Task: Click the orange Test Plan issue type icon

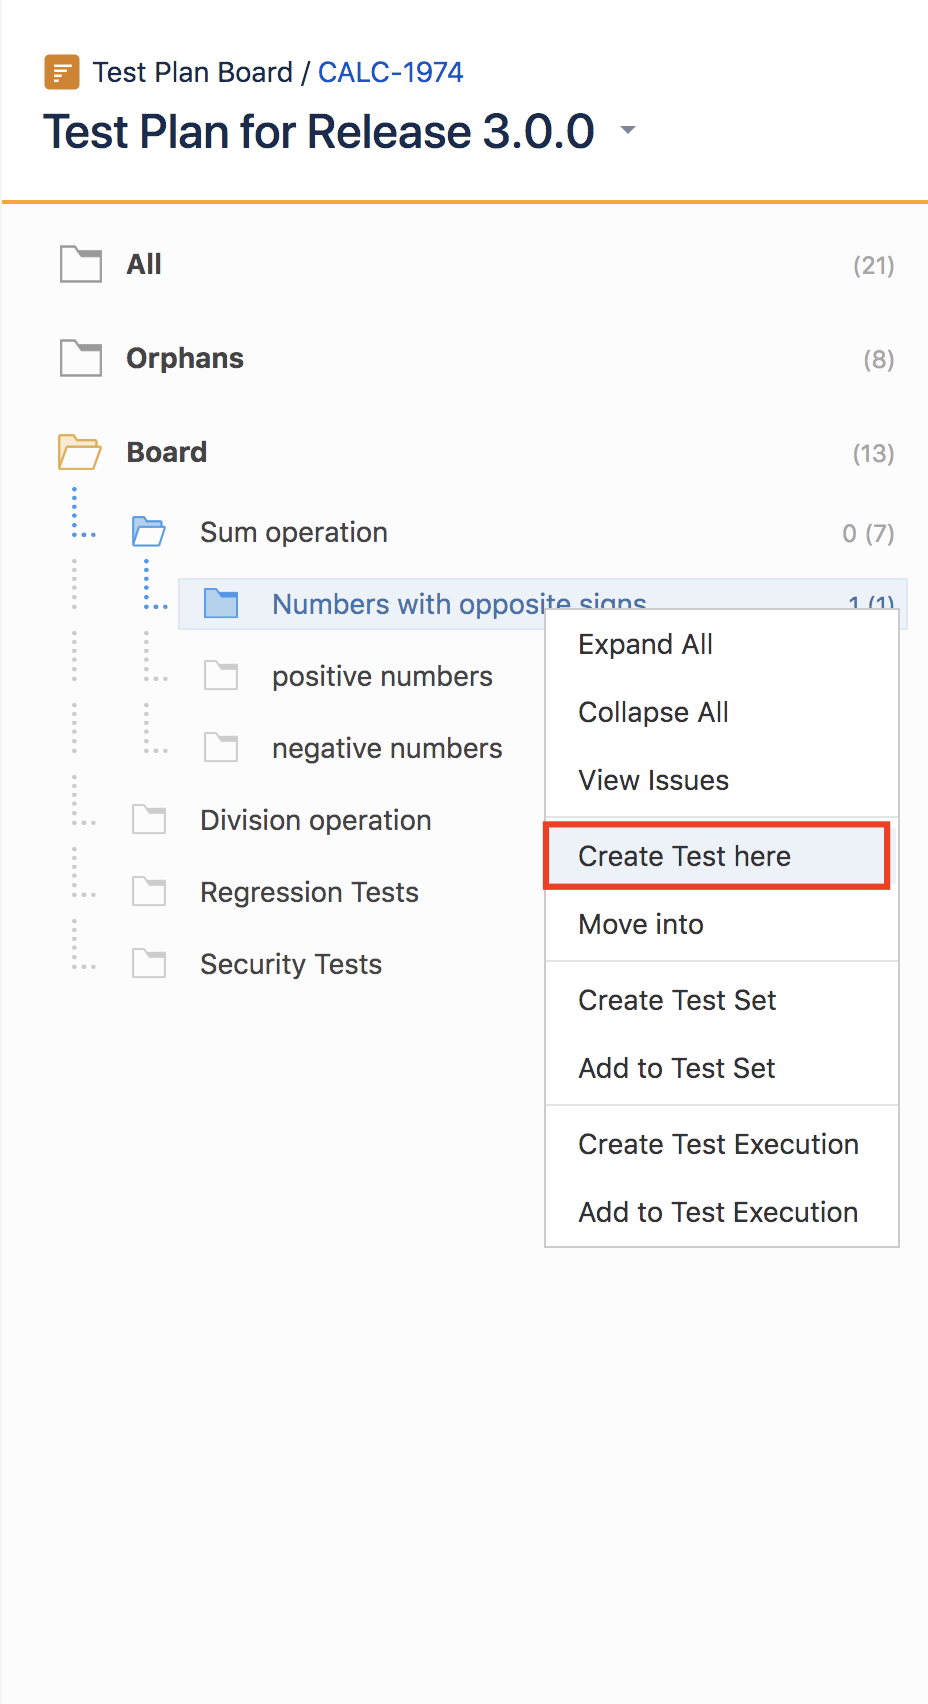Action: coord(62,73)
